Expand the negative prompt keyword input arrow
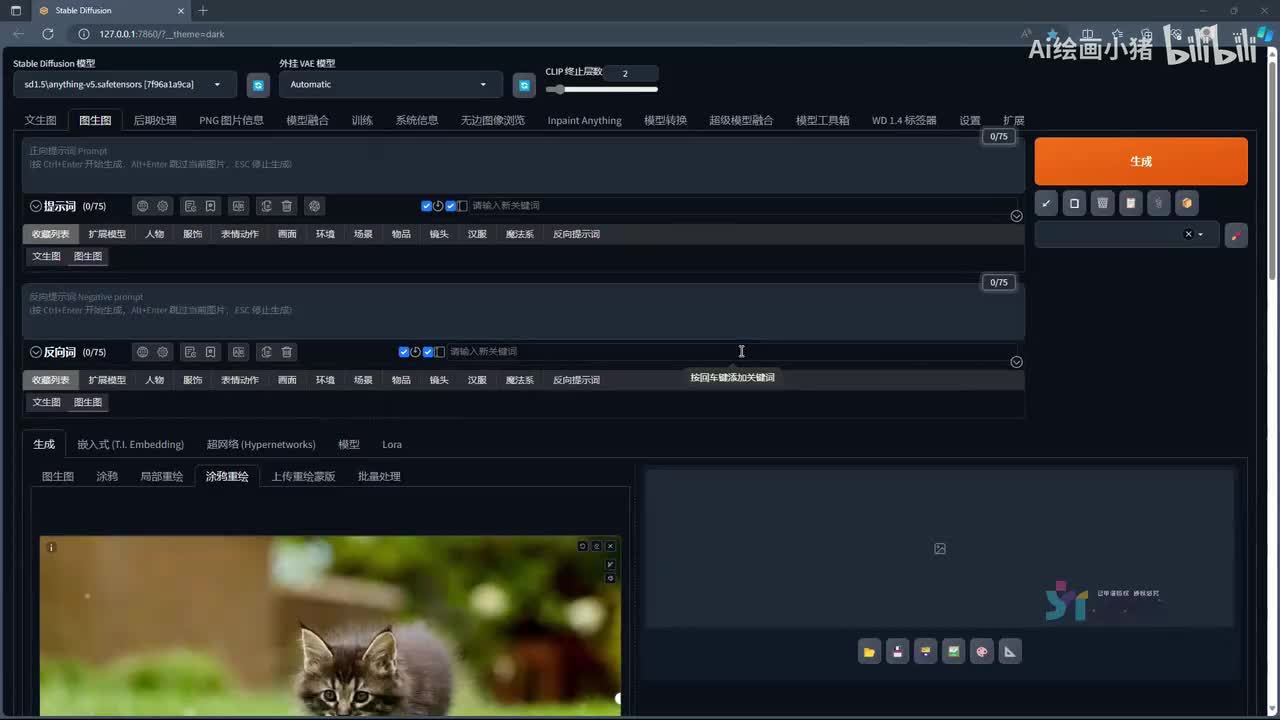Viewport: 1280px width, 720px height. 1016,362
